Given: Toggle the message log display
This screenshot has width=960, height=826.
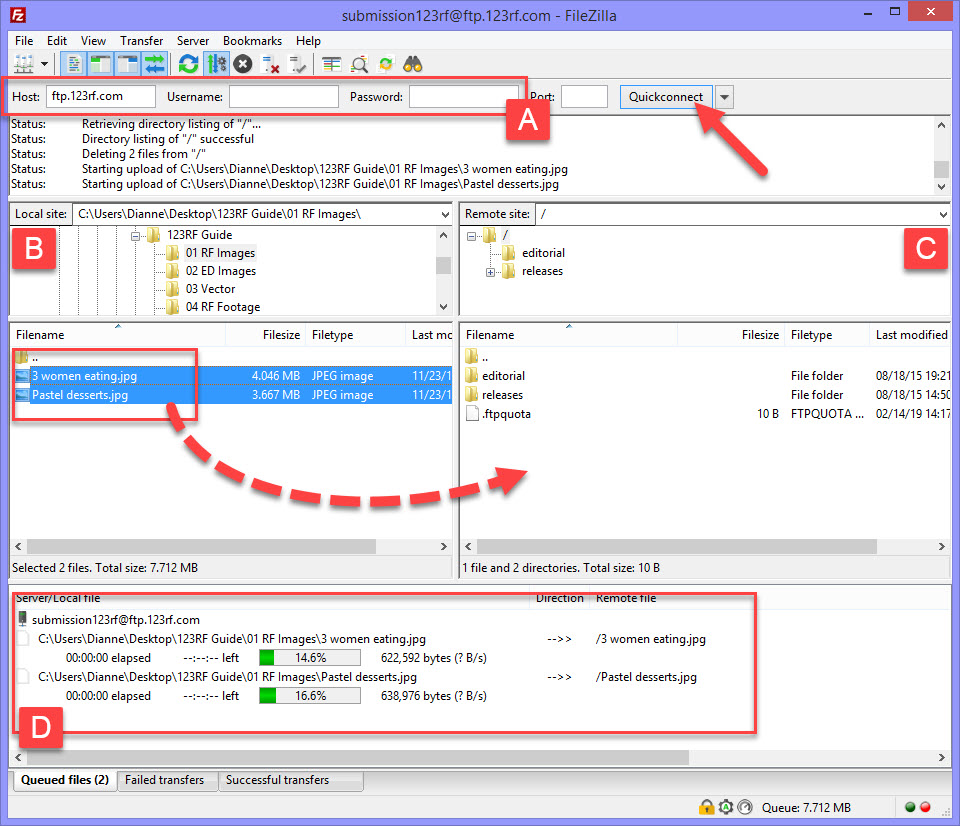Looking at the screenshot, I should pyautogui.click(x=73, y=64).
